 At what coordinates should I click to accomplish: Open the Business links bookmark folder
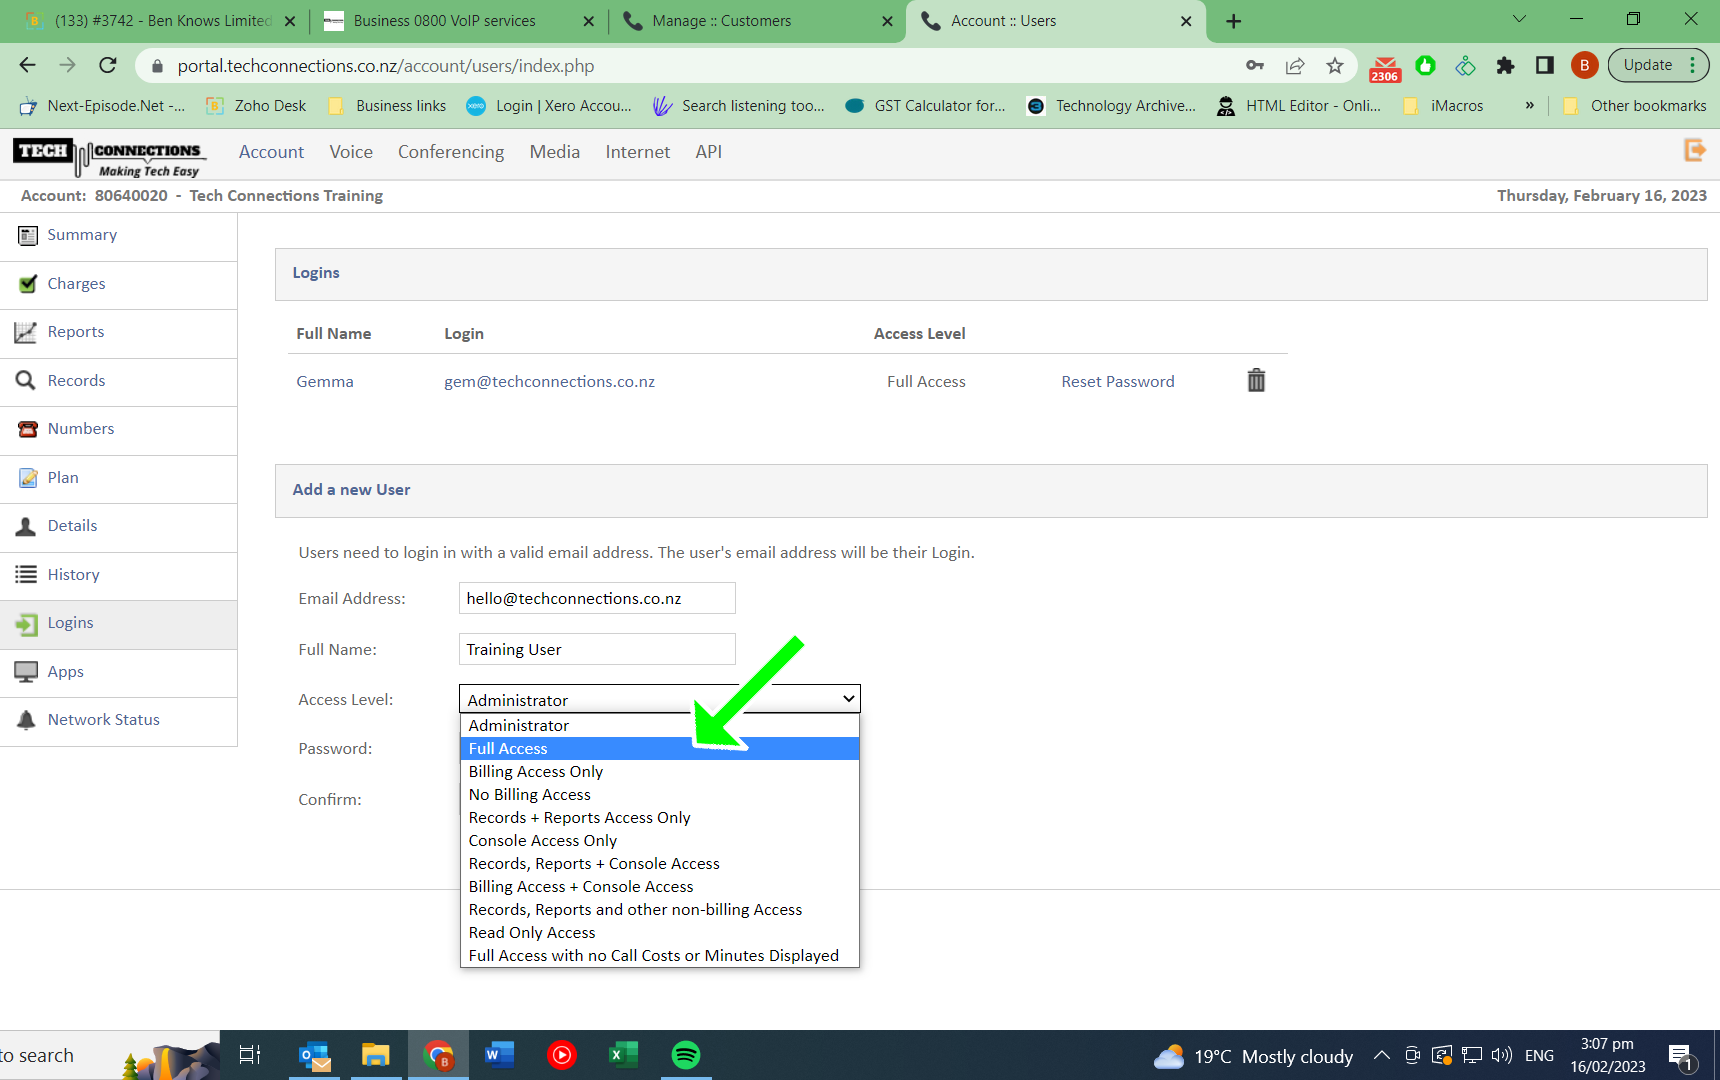(387, 106)
